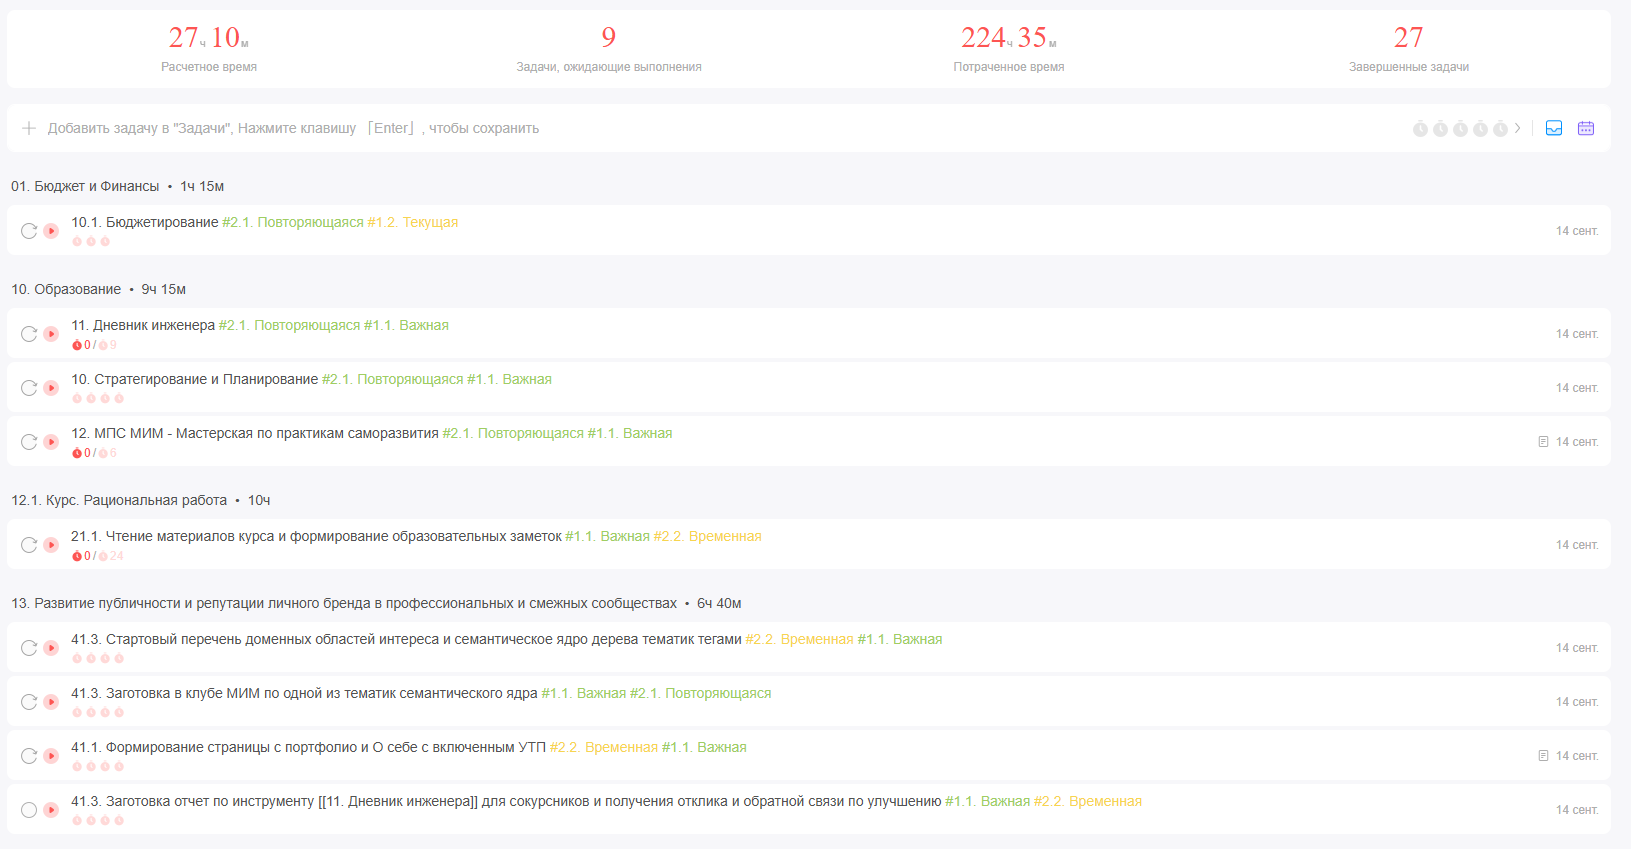Start timer for Чтение материалов курса task
The width and height of the screenshot is (1631, 849).
point(51,545)
